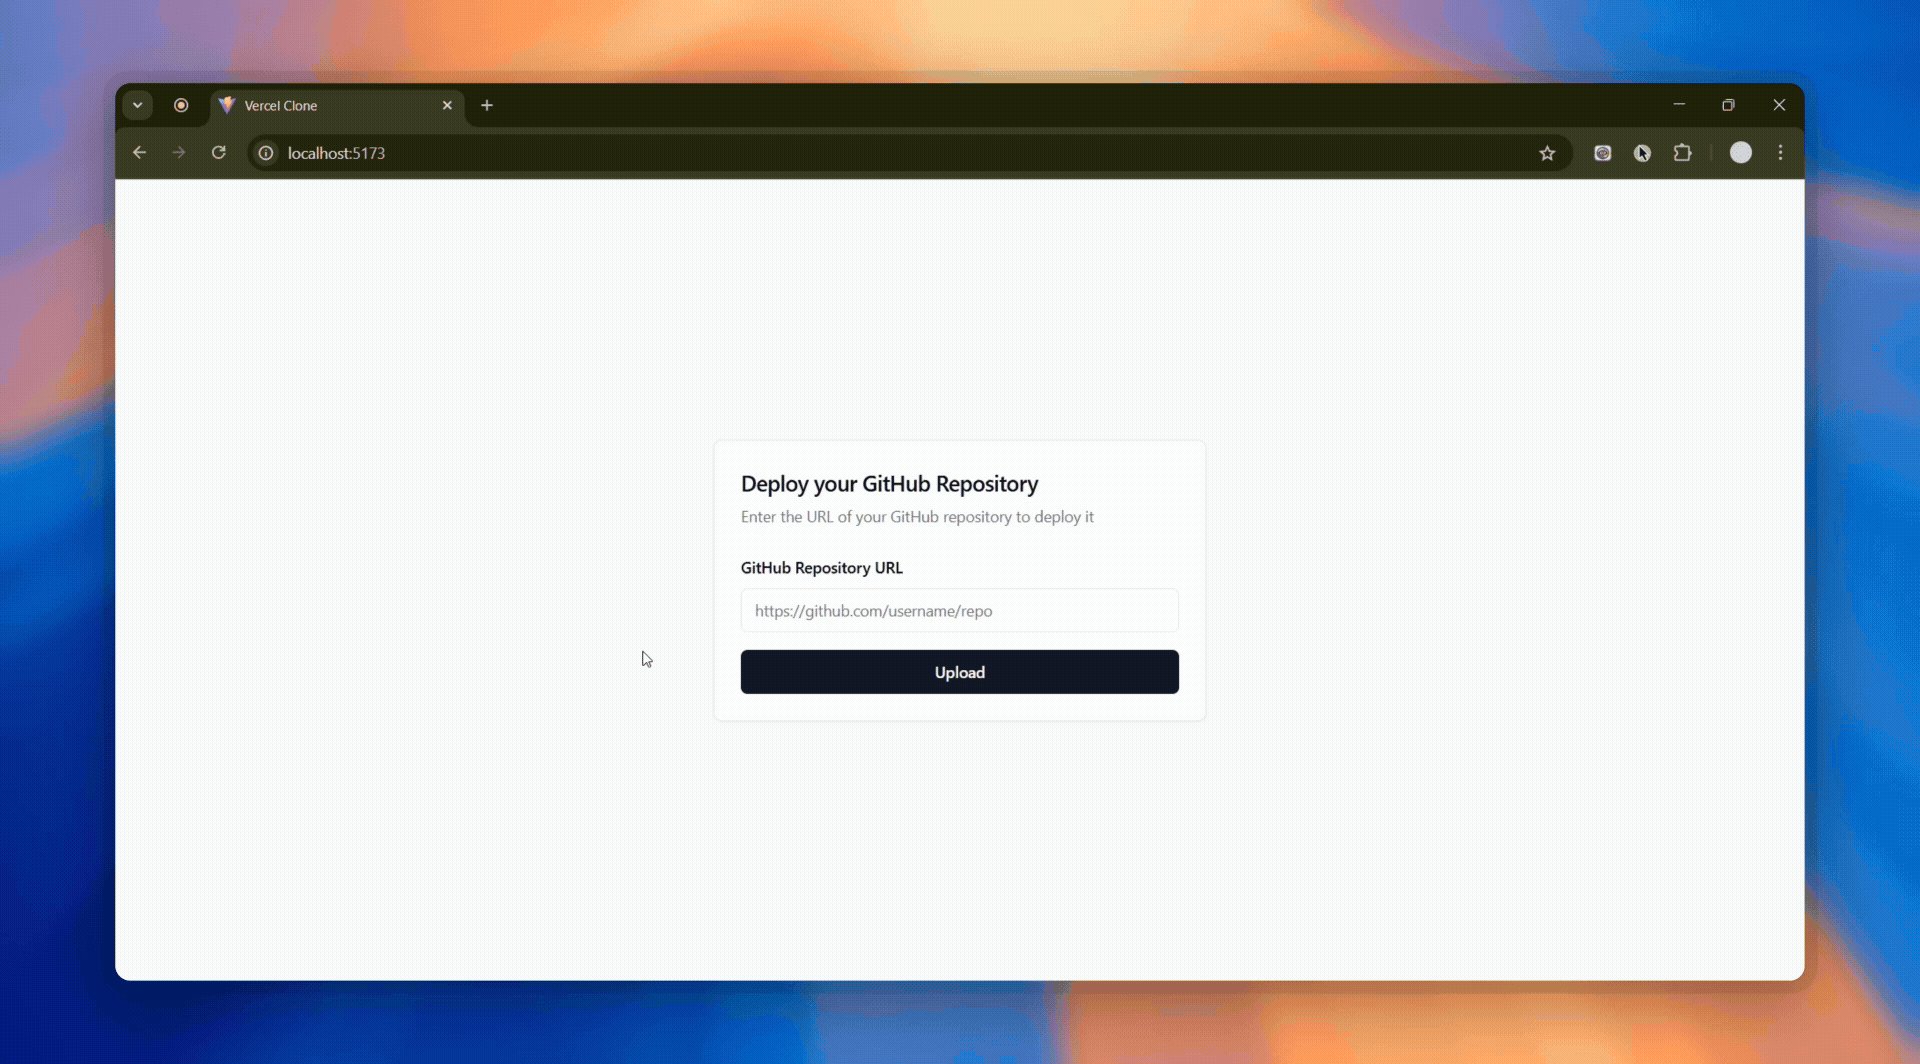Minimize the browser window
Image resolution: width=1920 pixels, height=1064 pixels.
point(1679,104)
